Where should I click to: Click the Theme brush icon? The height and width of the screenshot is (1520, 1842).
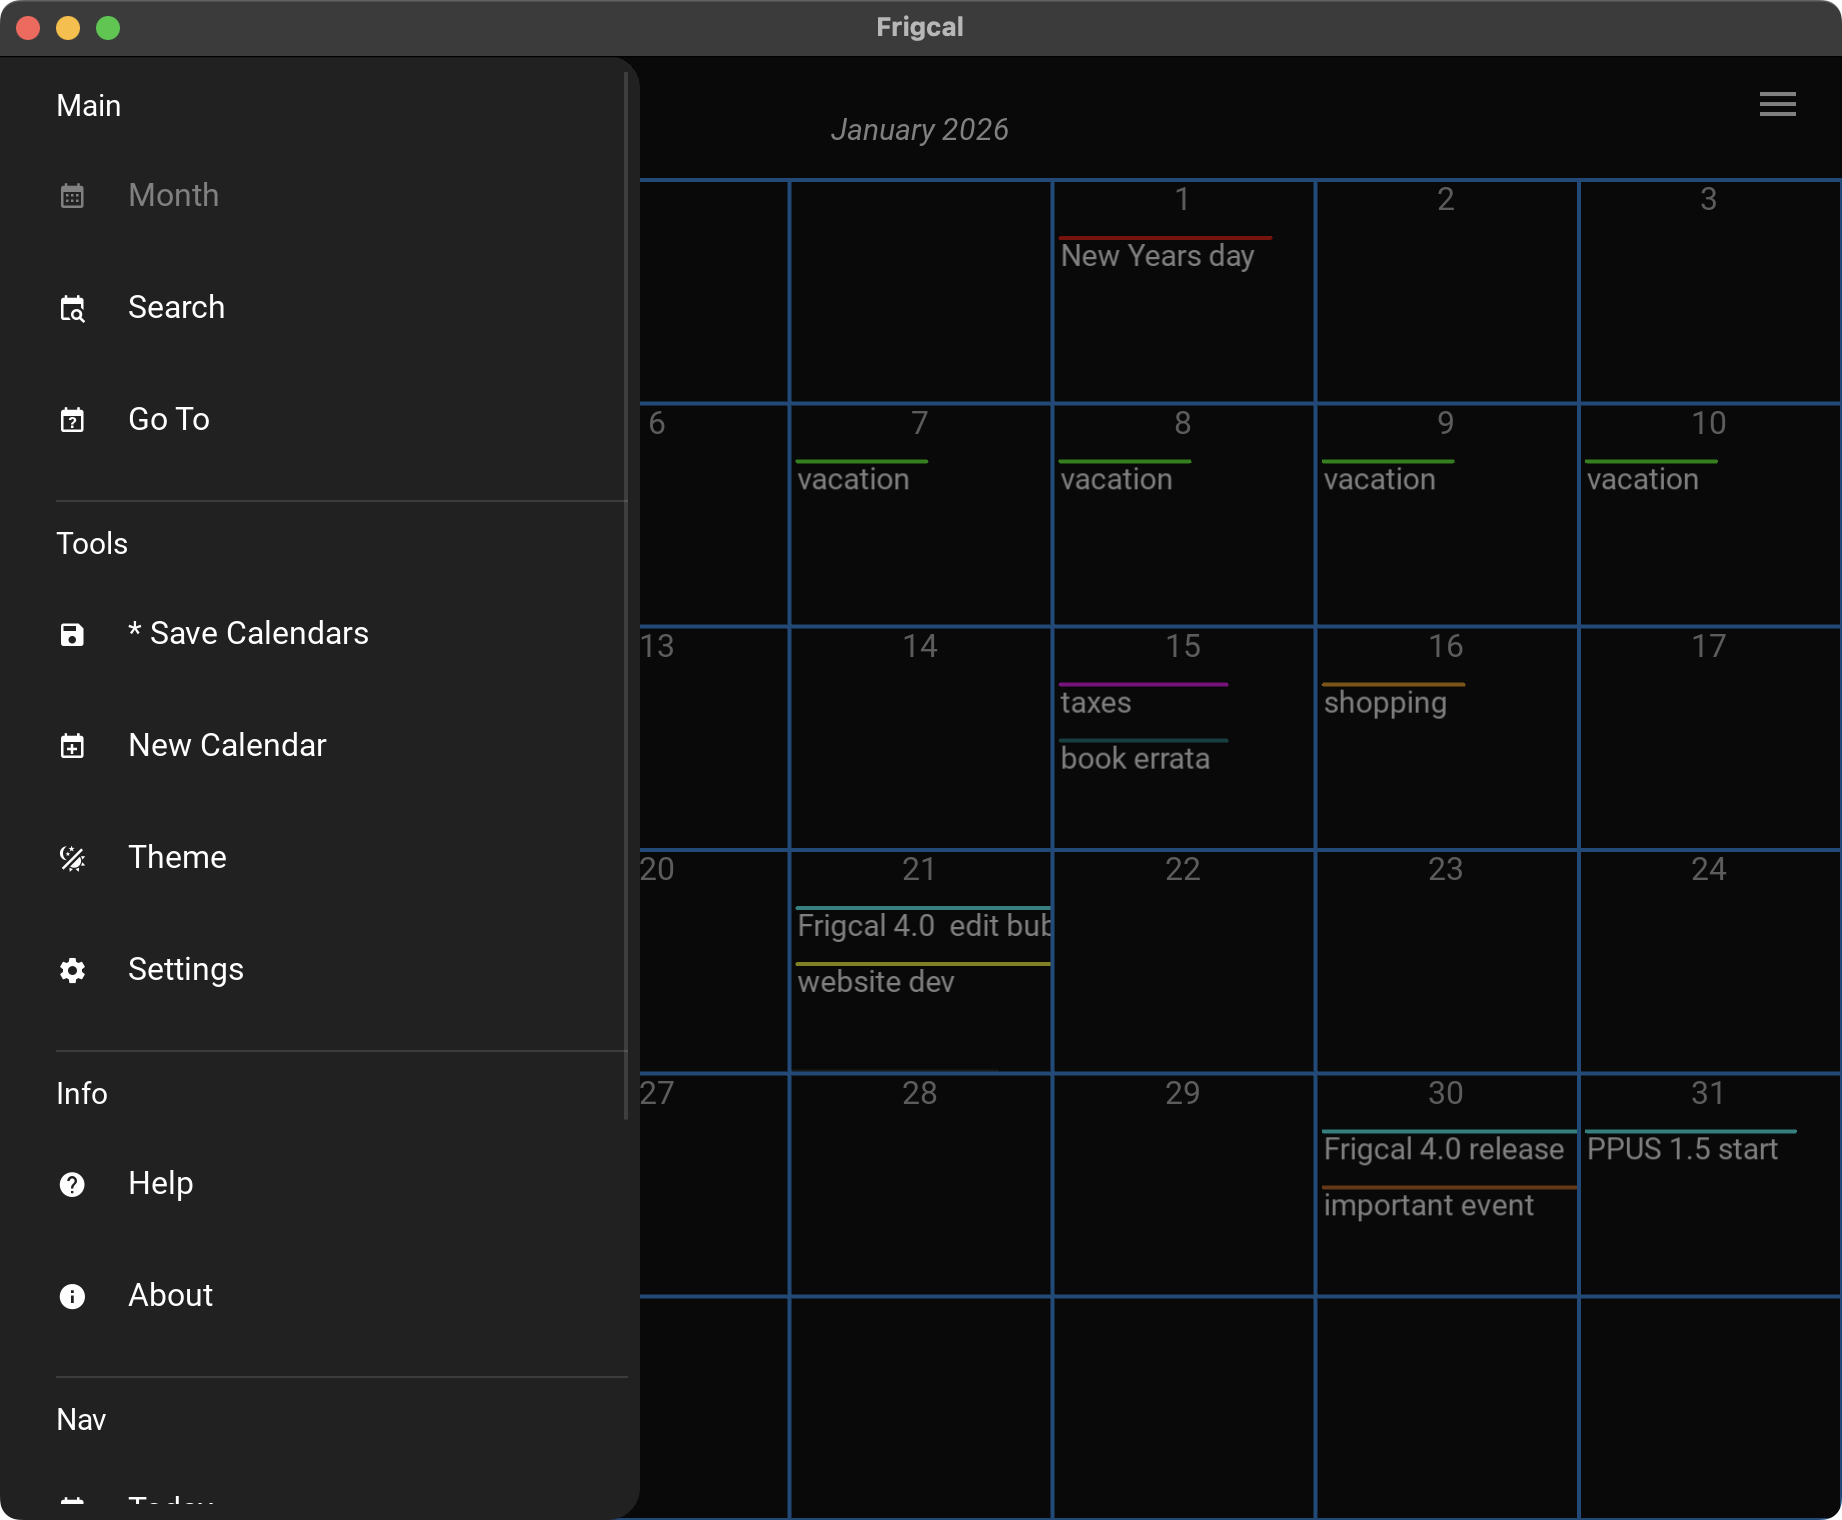click(x=72, y=858)
